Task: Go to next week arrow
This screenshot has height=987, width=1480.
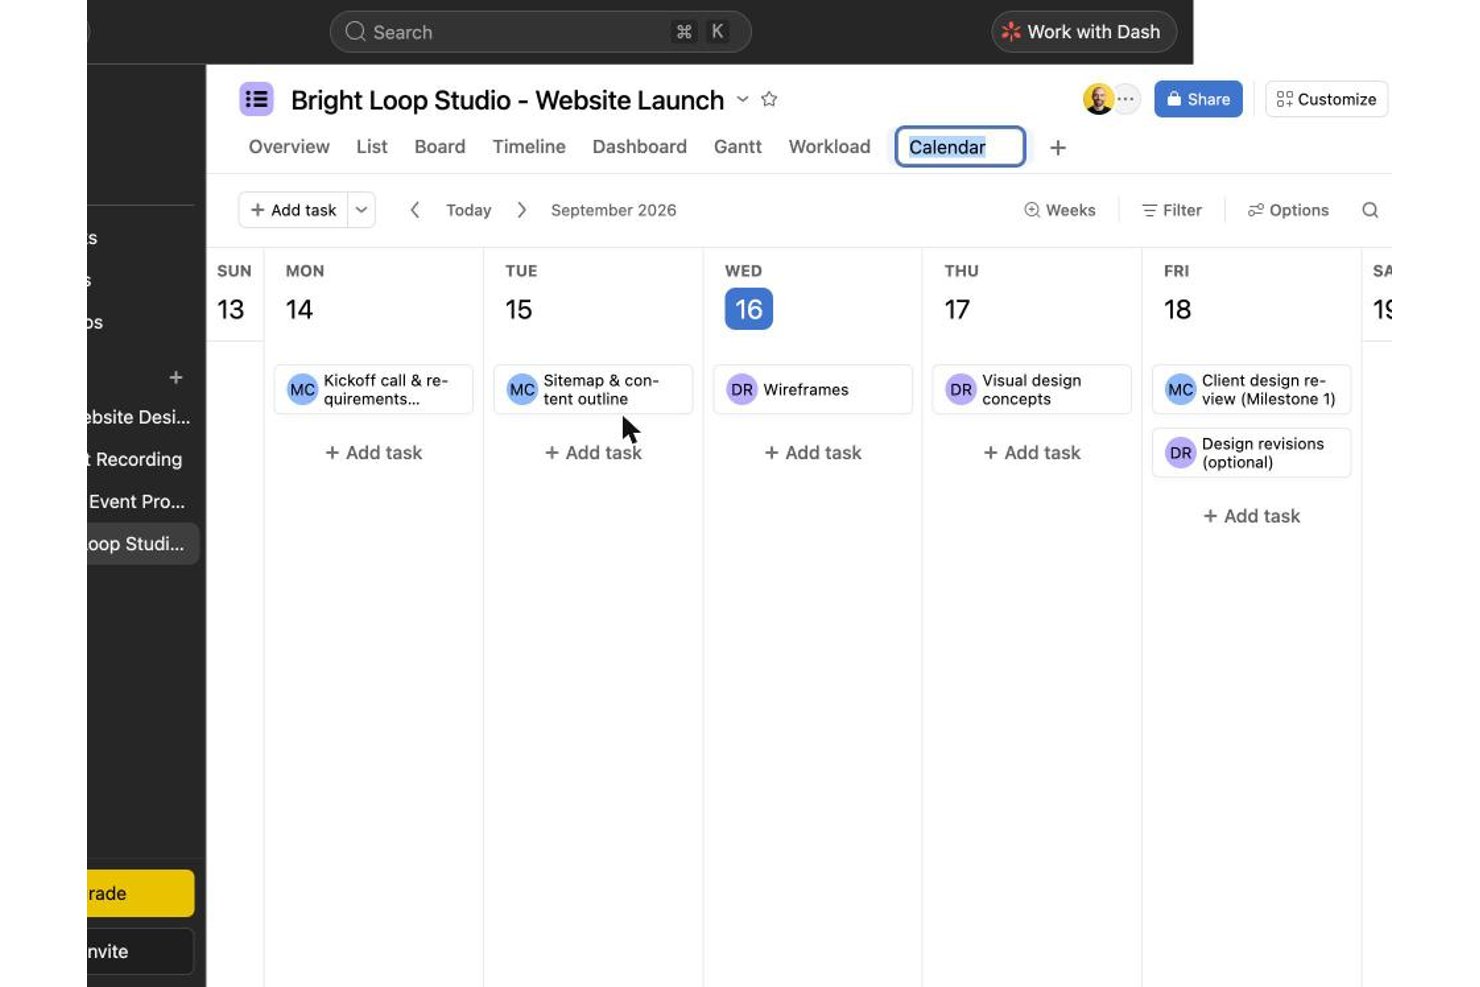Action: 521,210
